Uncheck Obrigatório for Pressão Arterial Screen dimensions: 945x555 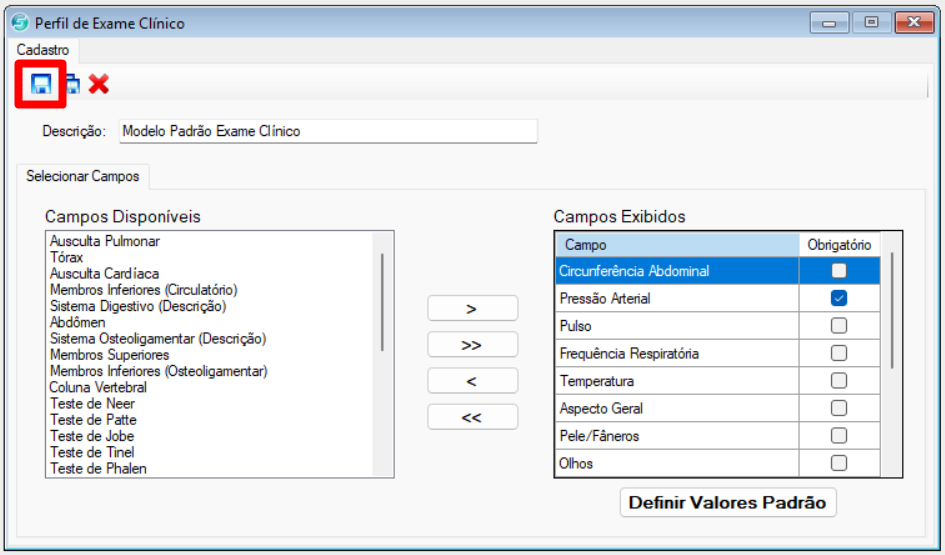[x=838, y=298]
